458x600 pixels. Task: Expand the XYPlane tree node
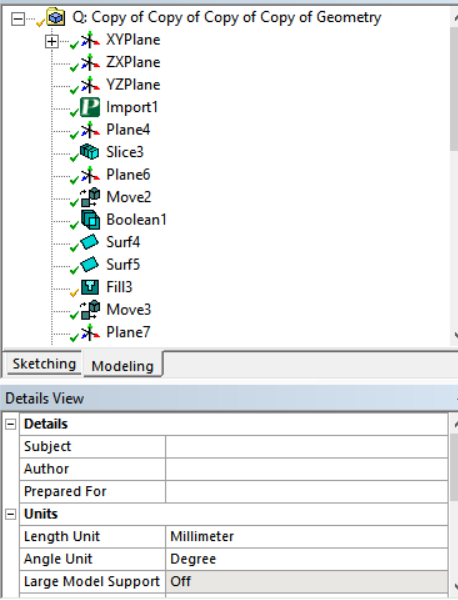click(x=52, y=41)
